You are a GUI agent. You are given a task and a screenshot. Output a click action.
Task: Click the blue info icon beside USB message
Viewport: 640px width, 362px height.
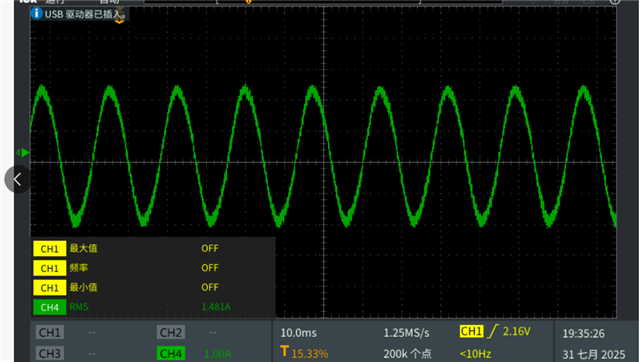coord(36,13)
